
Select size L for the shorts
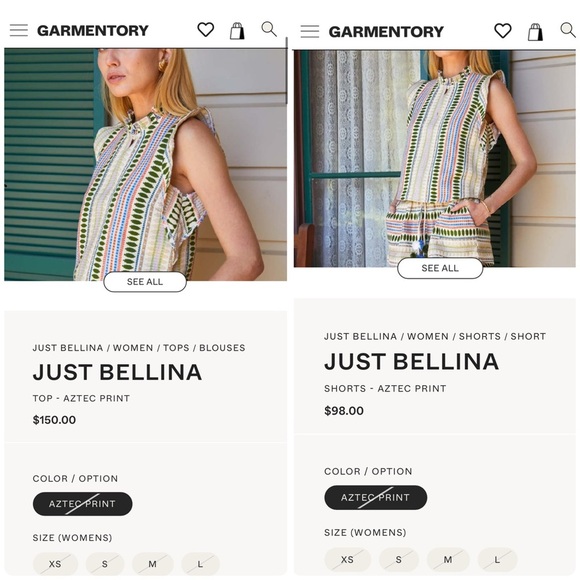click(497, 559)
